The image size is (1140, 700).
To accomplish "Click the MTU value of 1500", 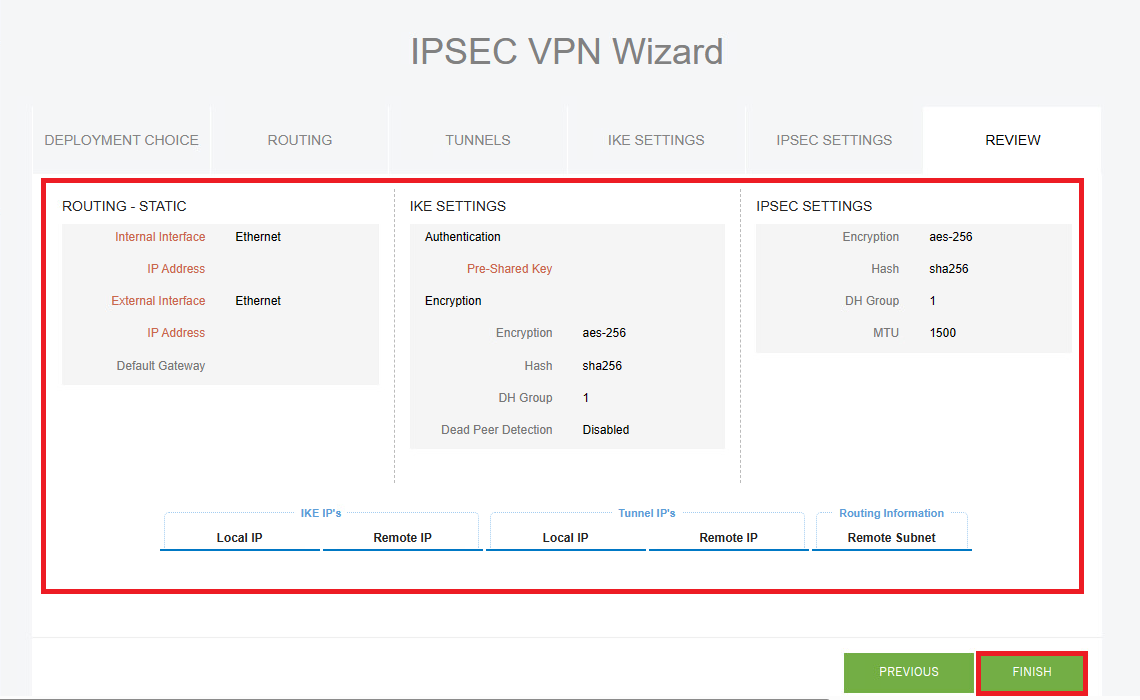I will (942, 332).
